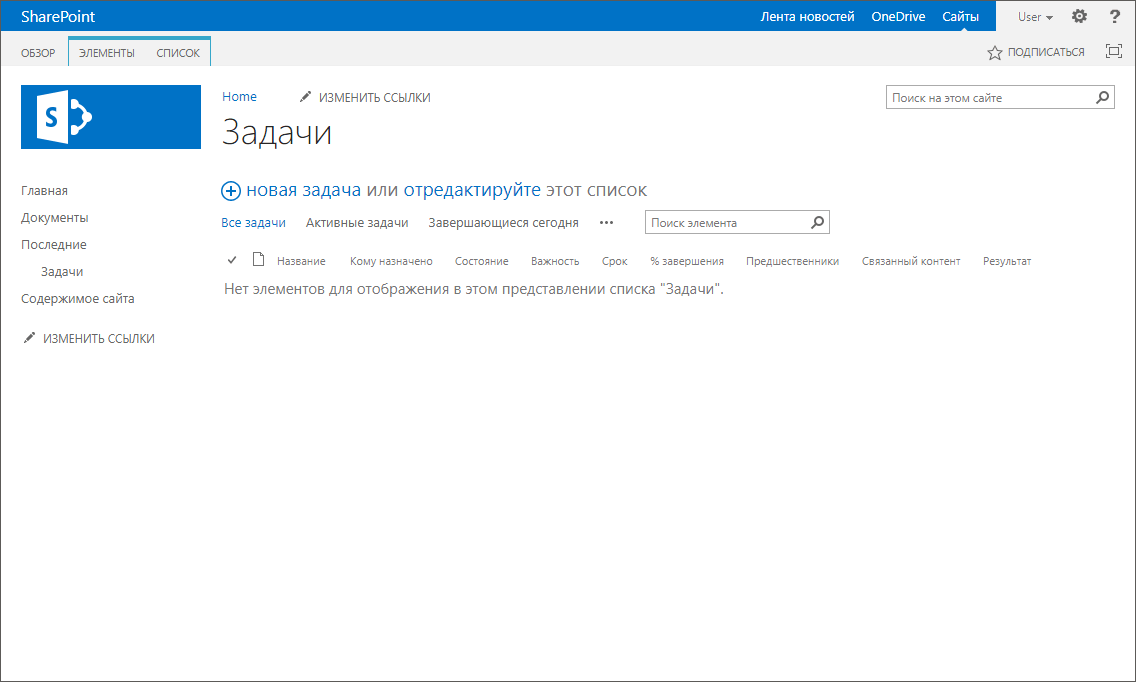
Task: Open the ОБЗОР ribbon tab
Action: pos(38,53)
